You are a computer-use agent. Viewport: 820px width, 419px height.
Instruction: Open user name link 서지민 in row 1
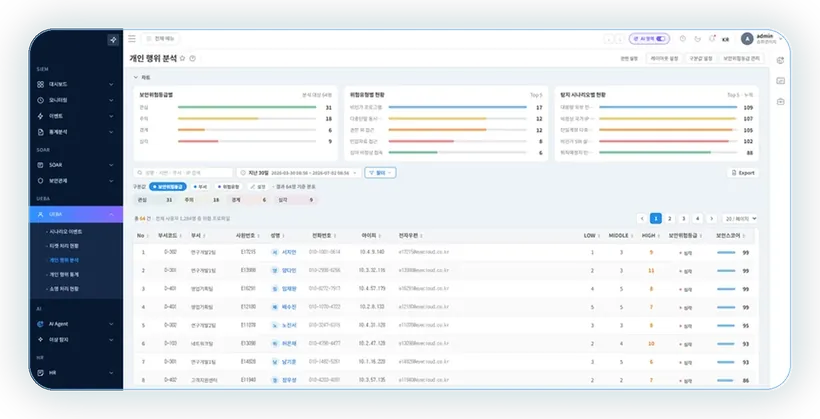(x=289, y=252)
